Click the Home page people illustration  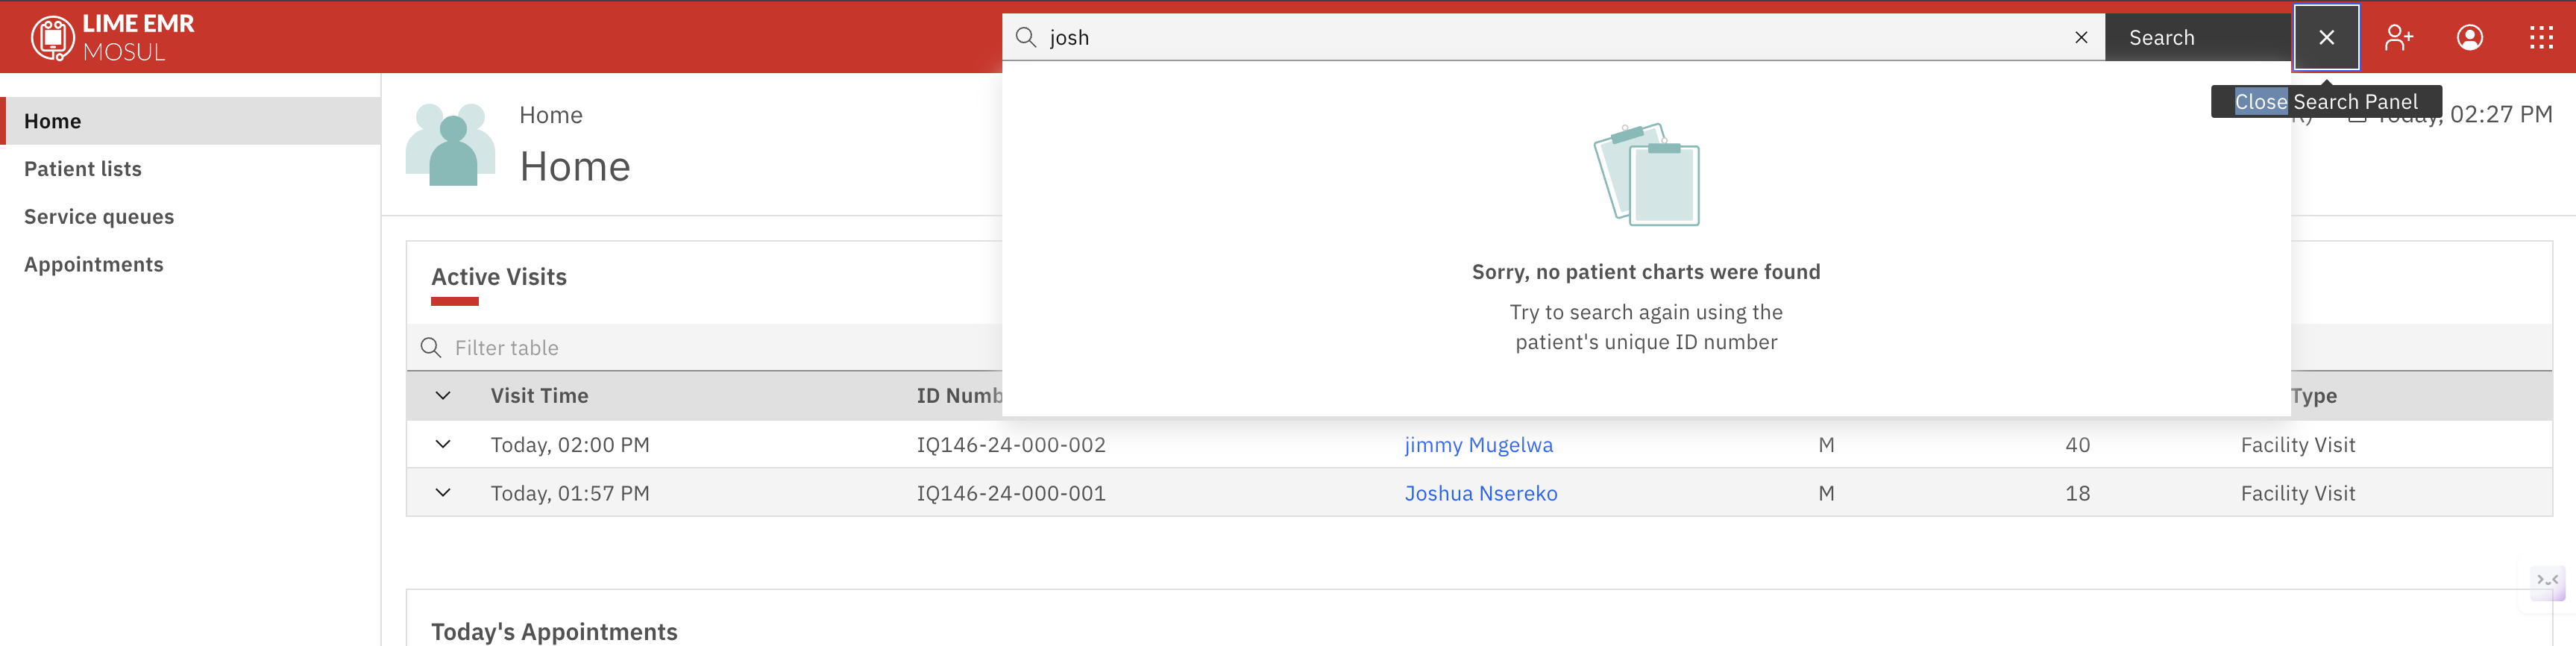point(450,144)
